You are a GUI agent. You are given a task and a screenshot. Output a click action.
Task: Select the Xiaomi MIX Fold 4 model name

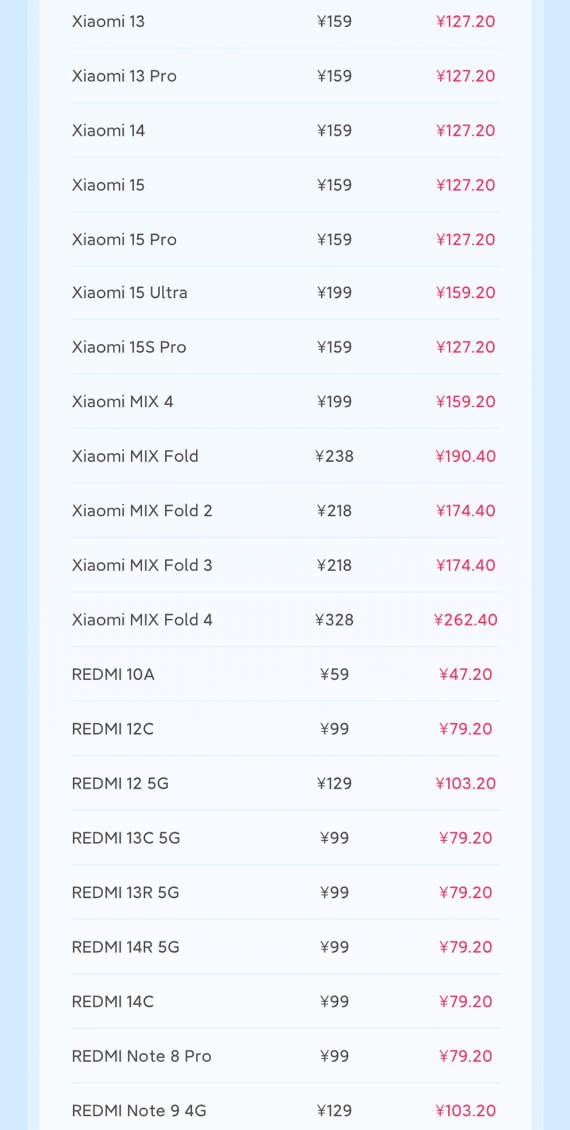coord(142,620)
